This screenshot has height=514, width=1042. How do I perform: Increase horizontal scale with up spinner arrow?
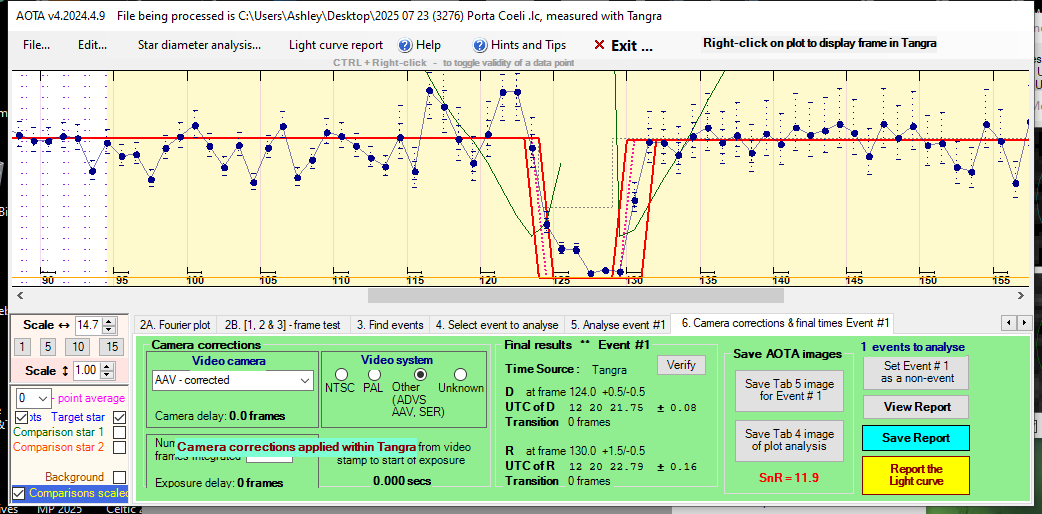coord(109,321)
